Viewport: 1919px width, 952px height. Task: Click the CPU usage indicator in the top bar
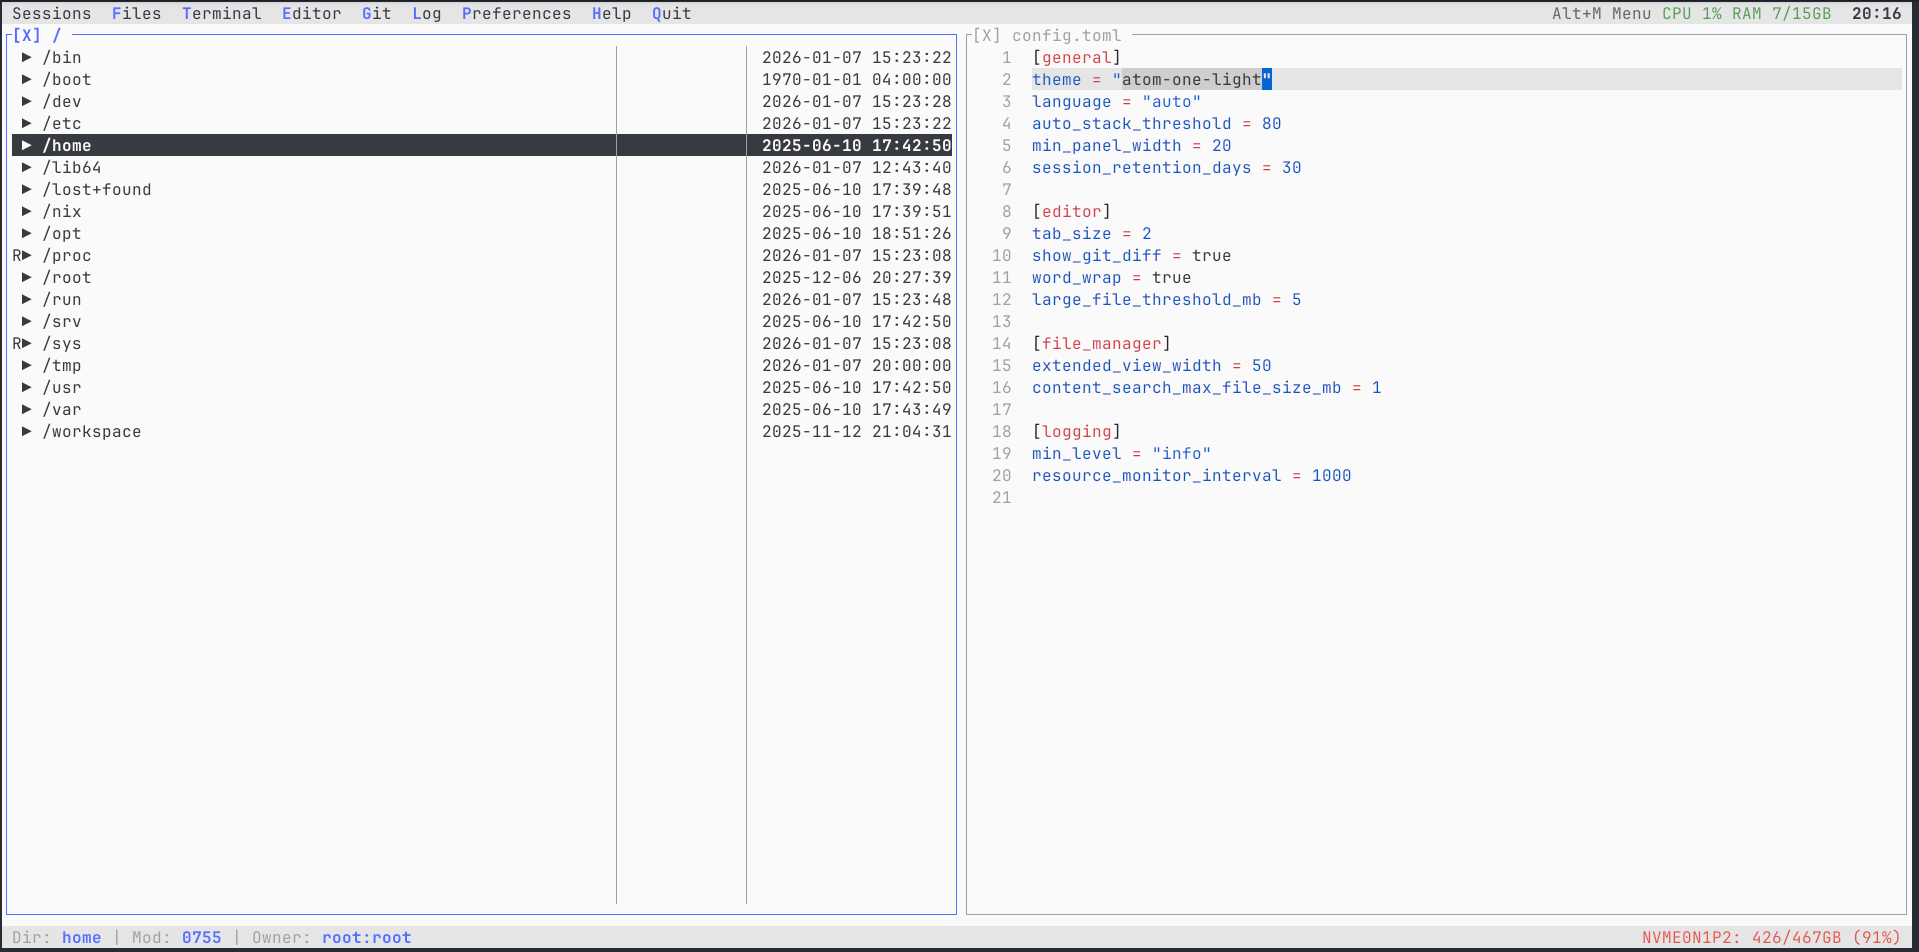[1690, 13]
